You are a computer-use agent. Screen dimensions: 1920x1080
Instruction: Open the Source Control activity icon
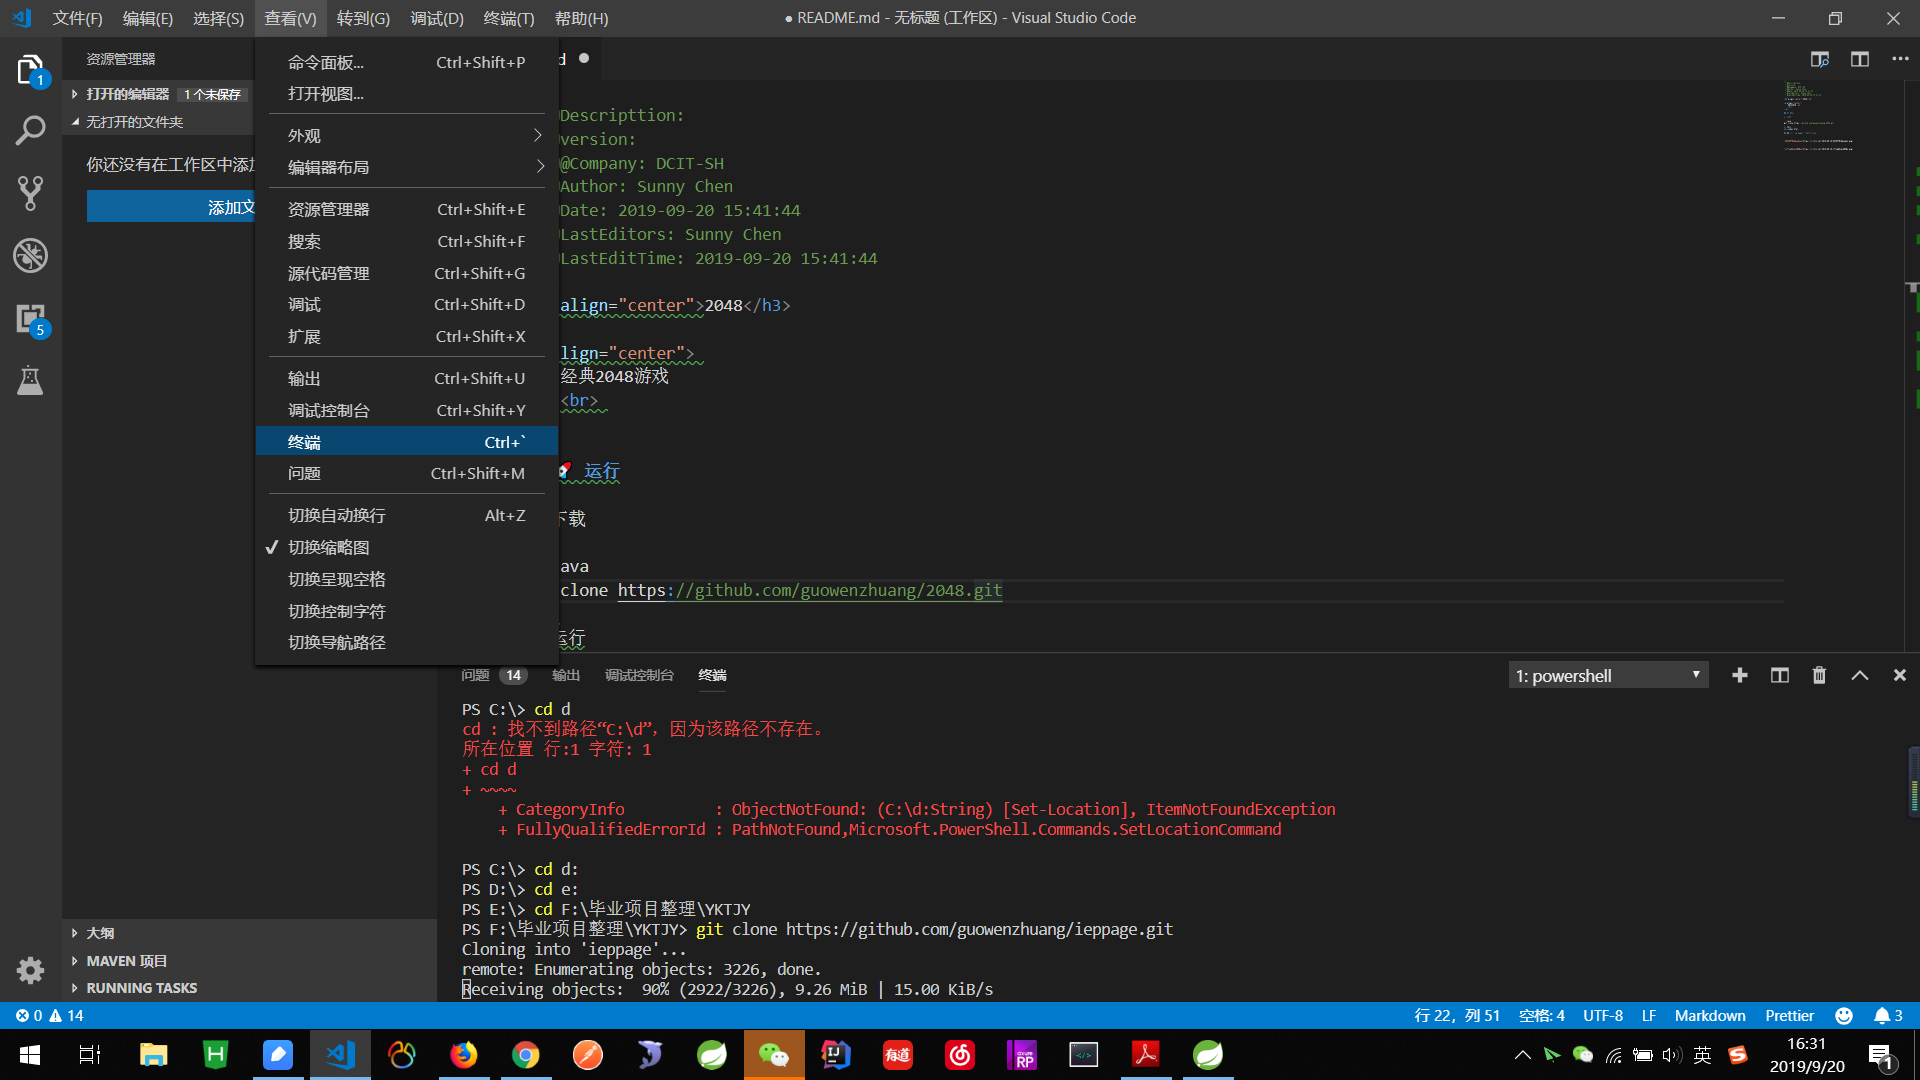coord(30,193)
